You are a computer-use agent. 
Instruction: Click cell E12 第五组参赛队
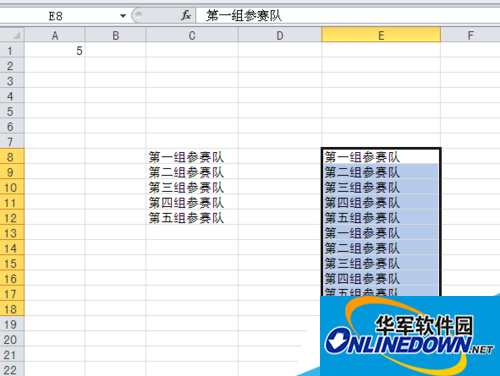381,218
